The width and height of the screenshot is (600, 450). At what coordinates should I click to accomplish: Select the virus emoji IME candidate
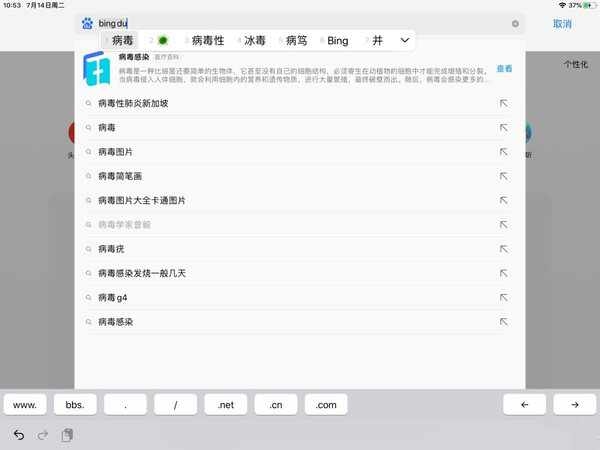pos(163,41)
